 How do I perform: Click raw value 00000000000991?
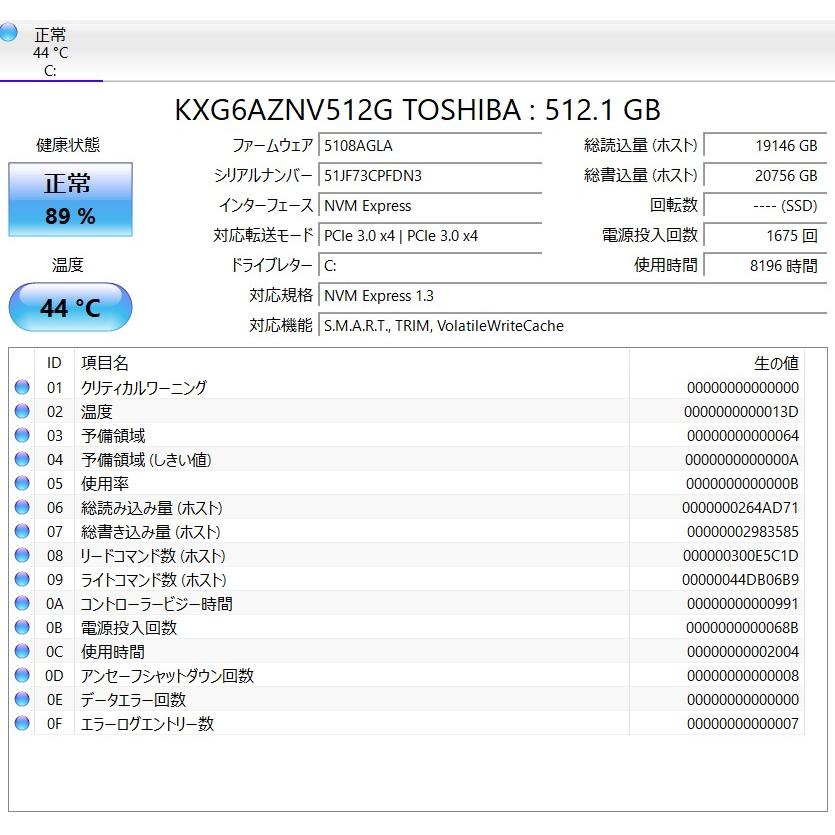742,603
